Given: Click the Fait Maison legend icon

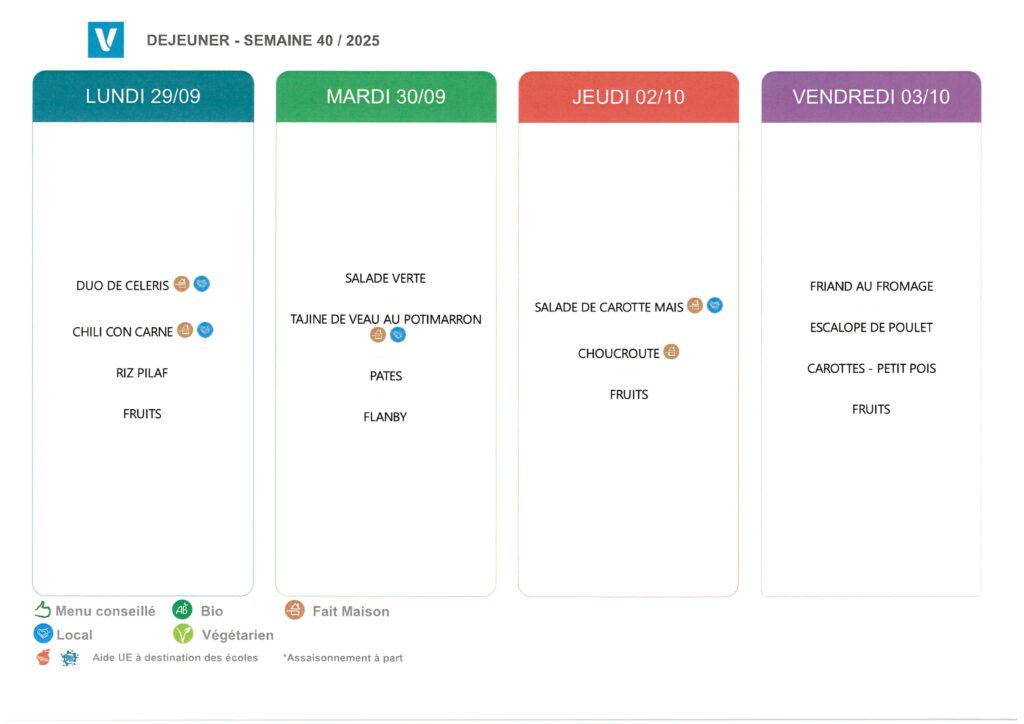Looking at the screenshot, I should click(294, 610).
